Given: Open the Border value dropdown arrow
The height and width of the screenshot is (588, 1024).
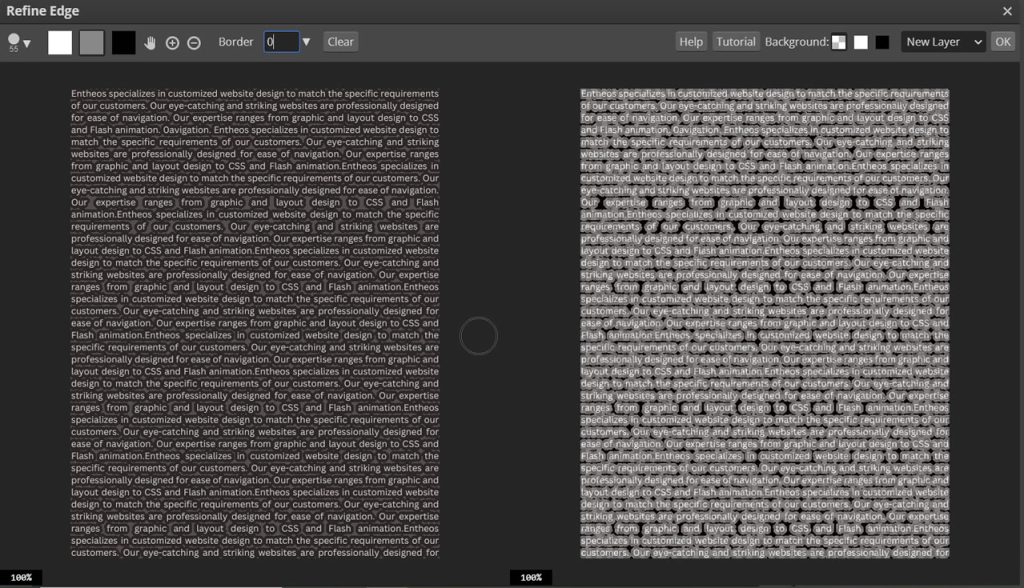Looking at the screenshot, I should click(x=306, y=42).
